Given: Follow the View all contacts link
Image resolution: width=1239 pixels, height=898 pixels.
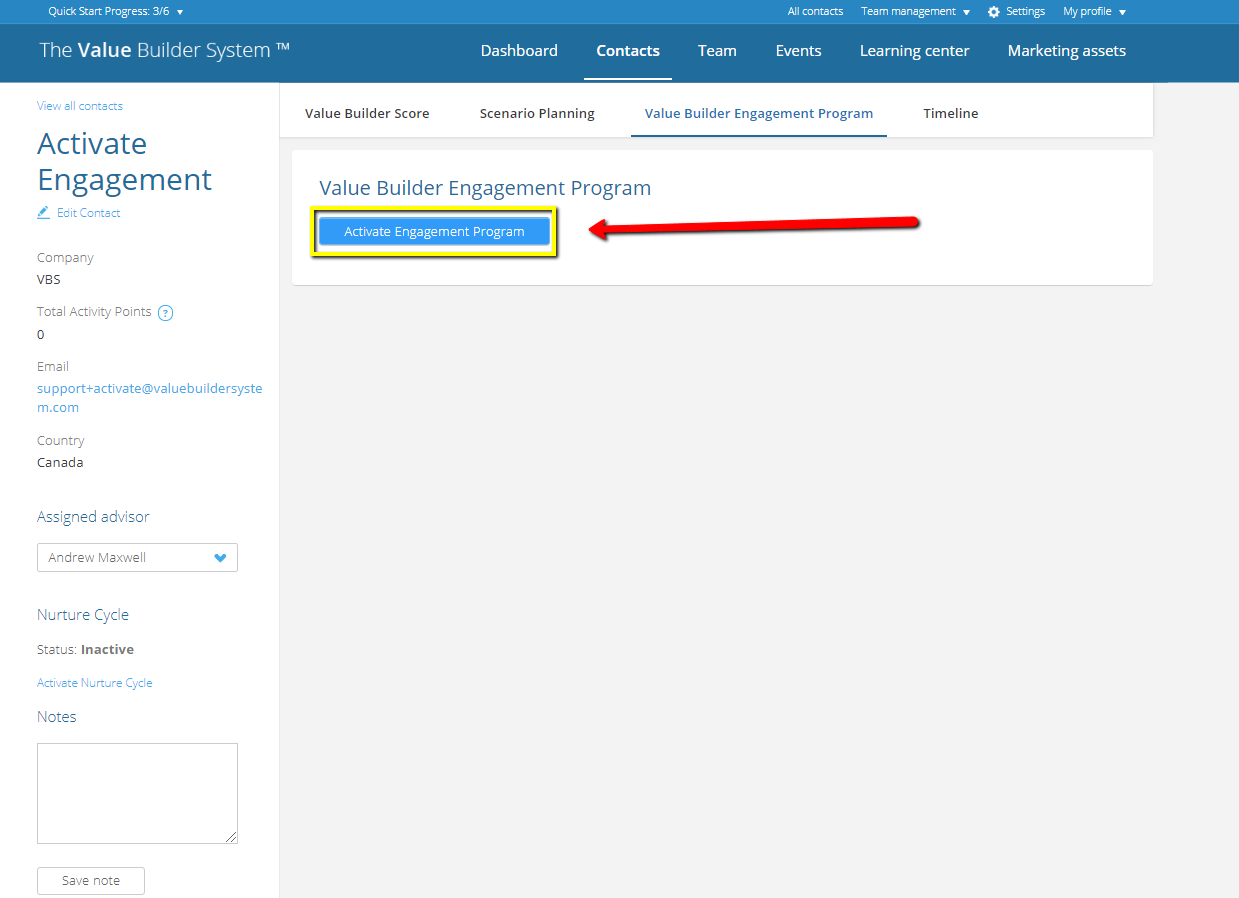Looking at the screenshot, I should 80,106.
